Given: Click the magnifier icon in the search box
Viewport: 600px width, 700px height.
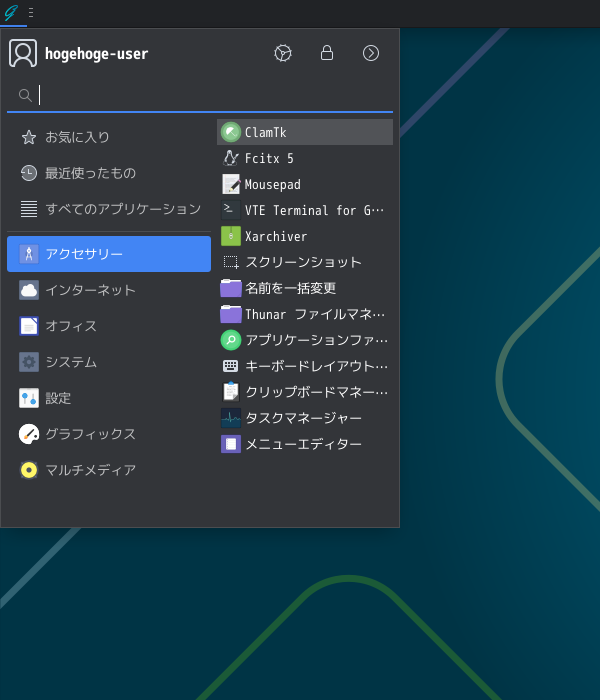Looking at the screenshot, I should tap(25, 95).
